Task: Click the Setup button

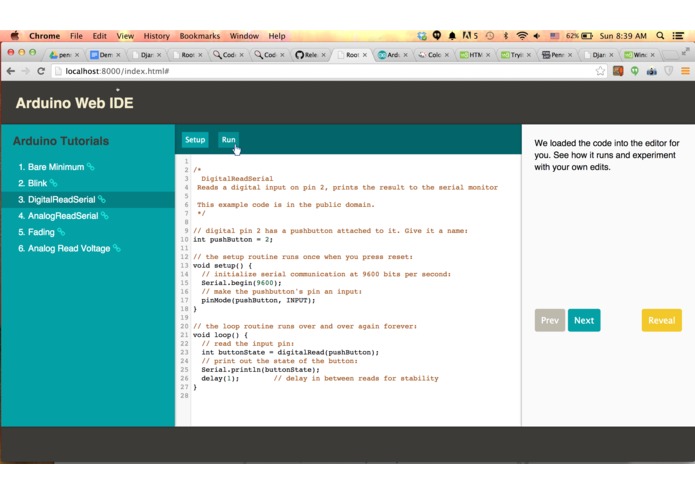Action: tap(195, 140)
